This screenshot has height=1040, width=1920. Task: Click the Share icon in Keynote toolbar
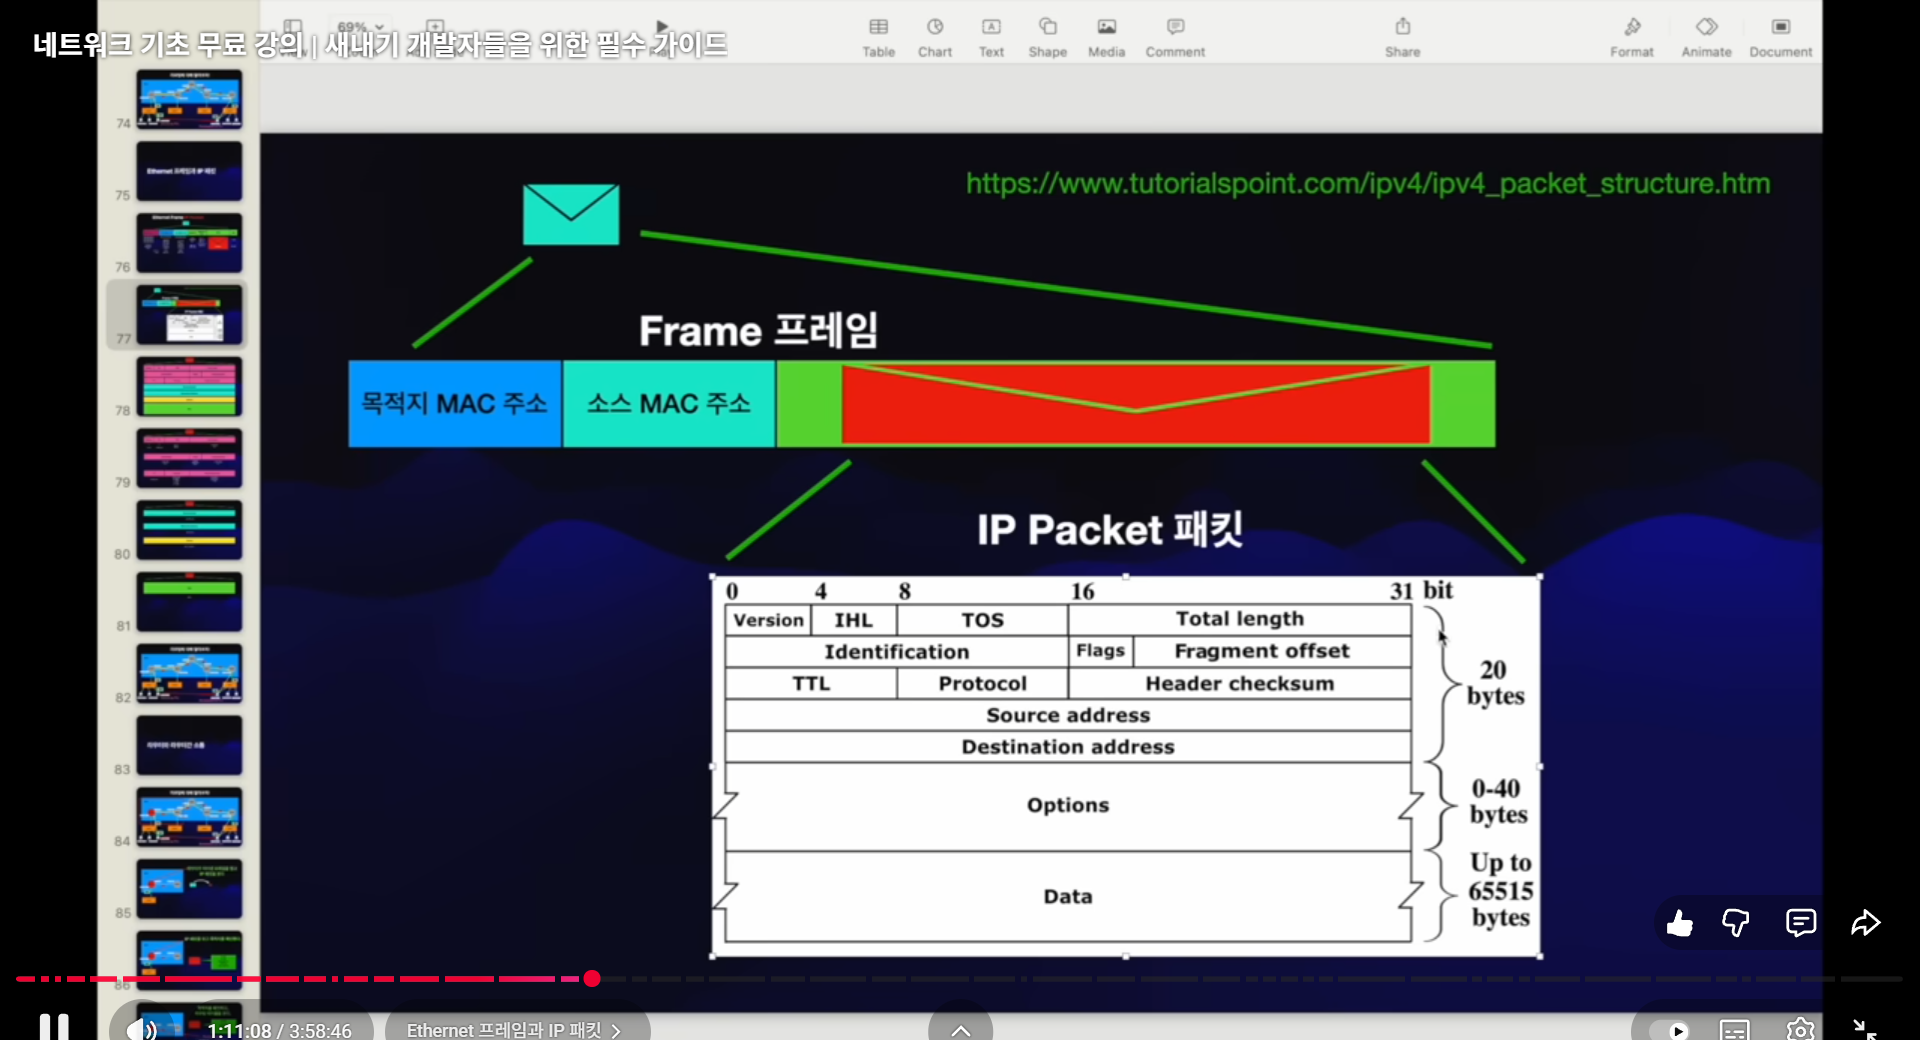(1402, 36)
